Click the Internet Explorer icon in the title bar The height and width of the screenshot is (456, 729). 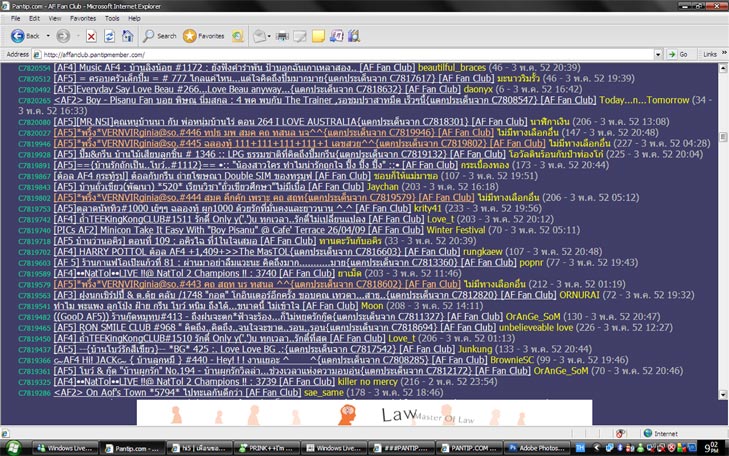coord(6,6)
